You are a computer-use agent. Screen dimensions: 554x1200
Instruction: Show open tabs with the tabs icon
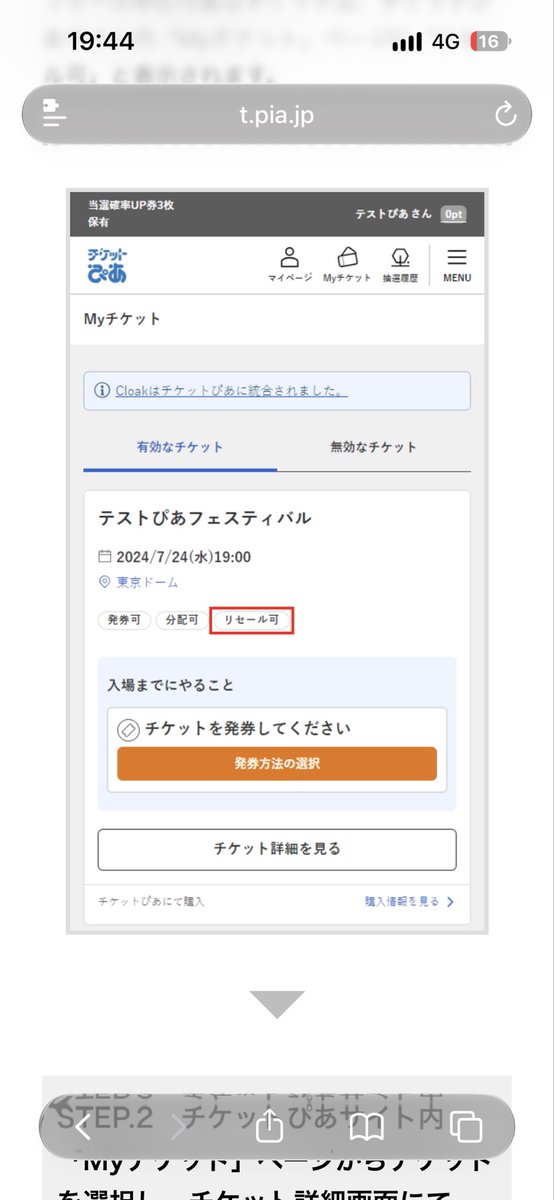tap(466, 1127)
